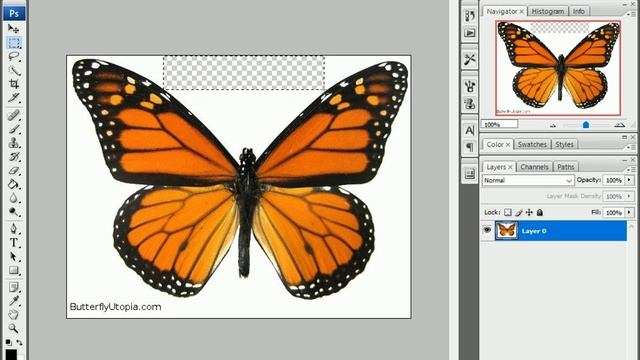Collapse the Navigator panel group
Viewport: 640px width, 360px height.
pos(625,4)
